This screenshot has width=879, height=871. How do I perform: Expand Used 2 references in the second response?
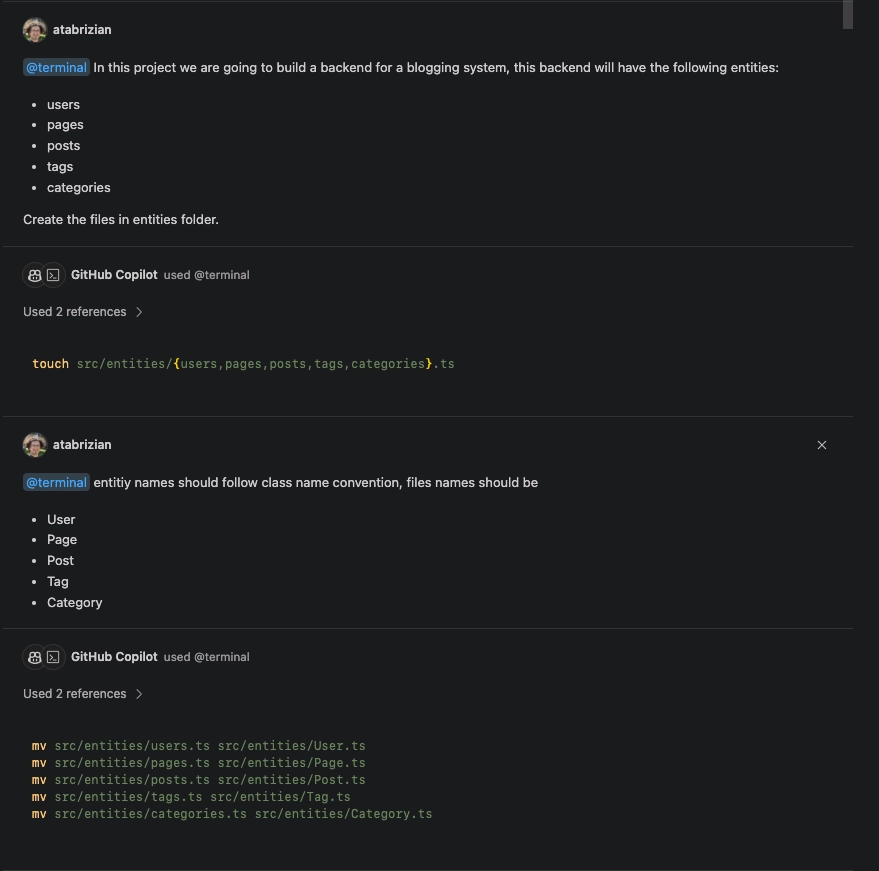[x=74, y=693]
